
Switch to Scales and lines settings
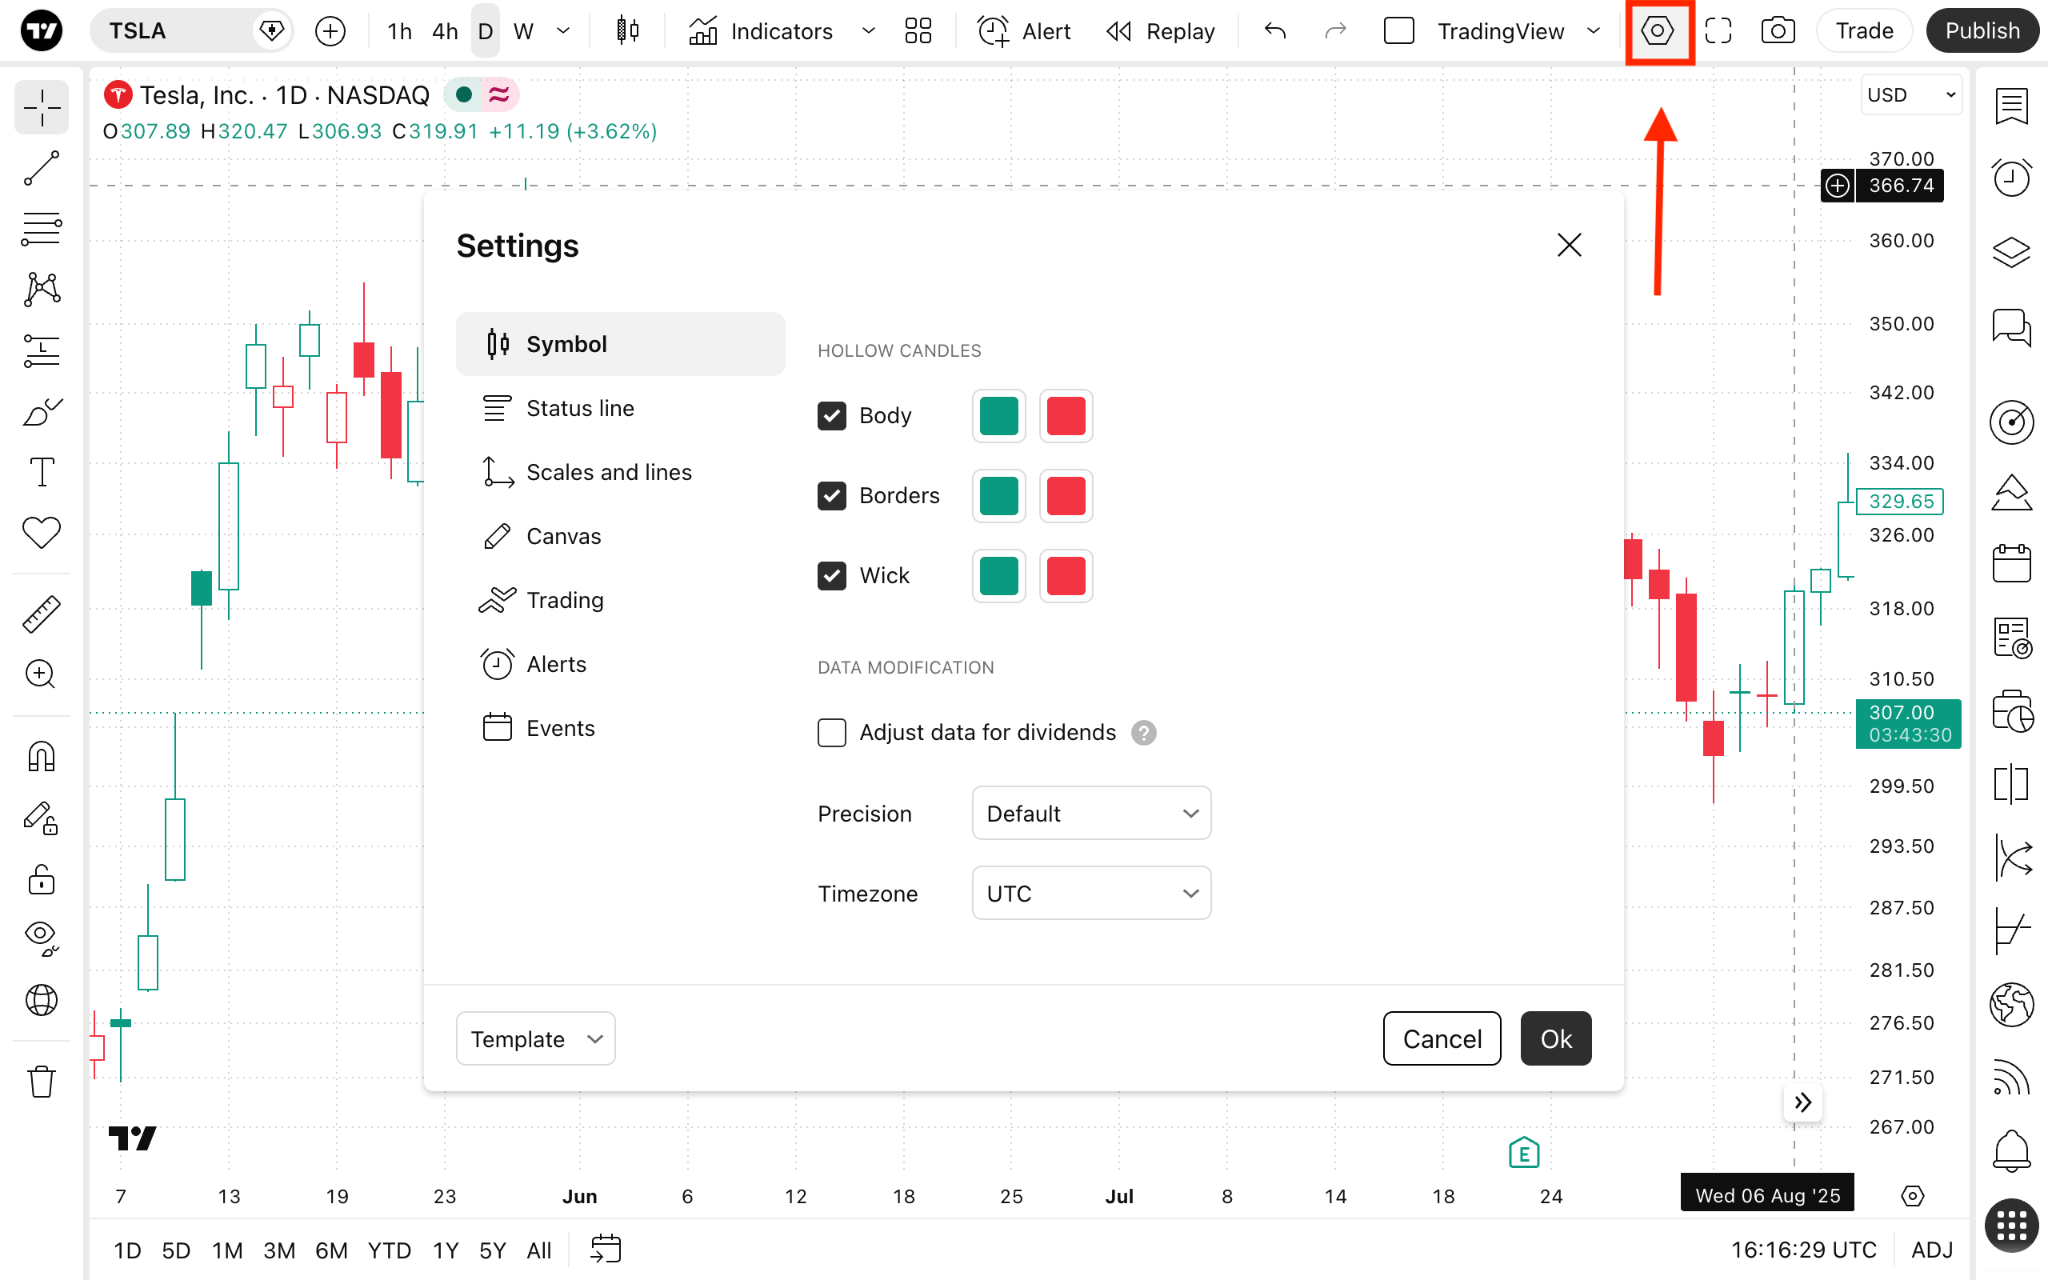[620, 472]
